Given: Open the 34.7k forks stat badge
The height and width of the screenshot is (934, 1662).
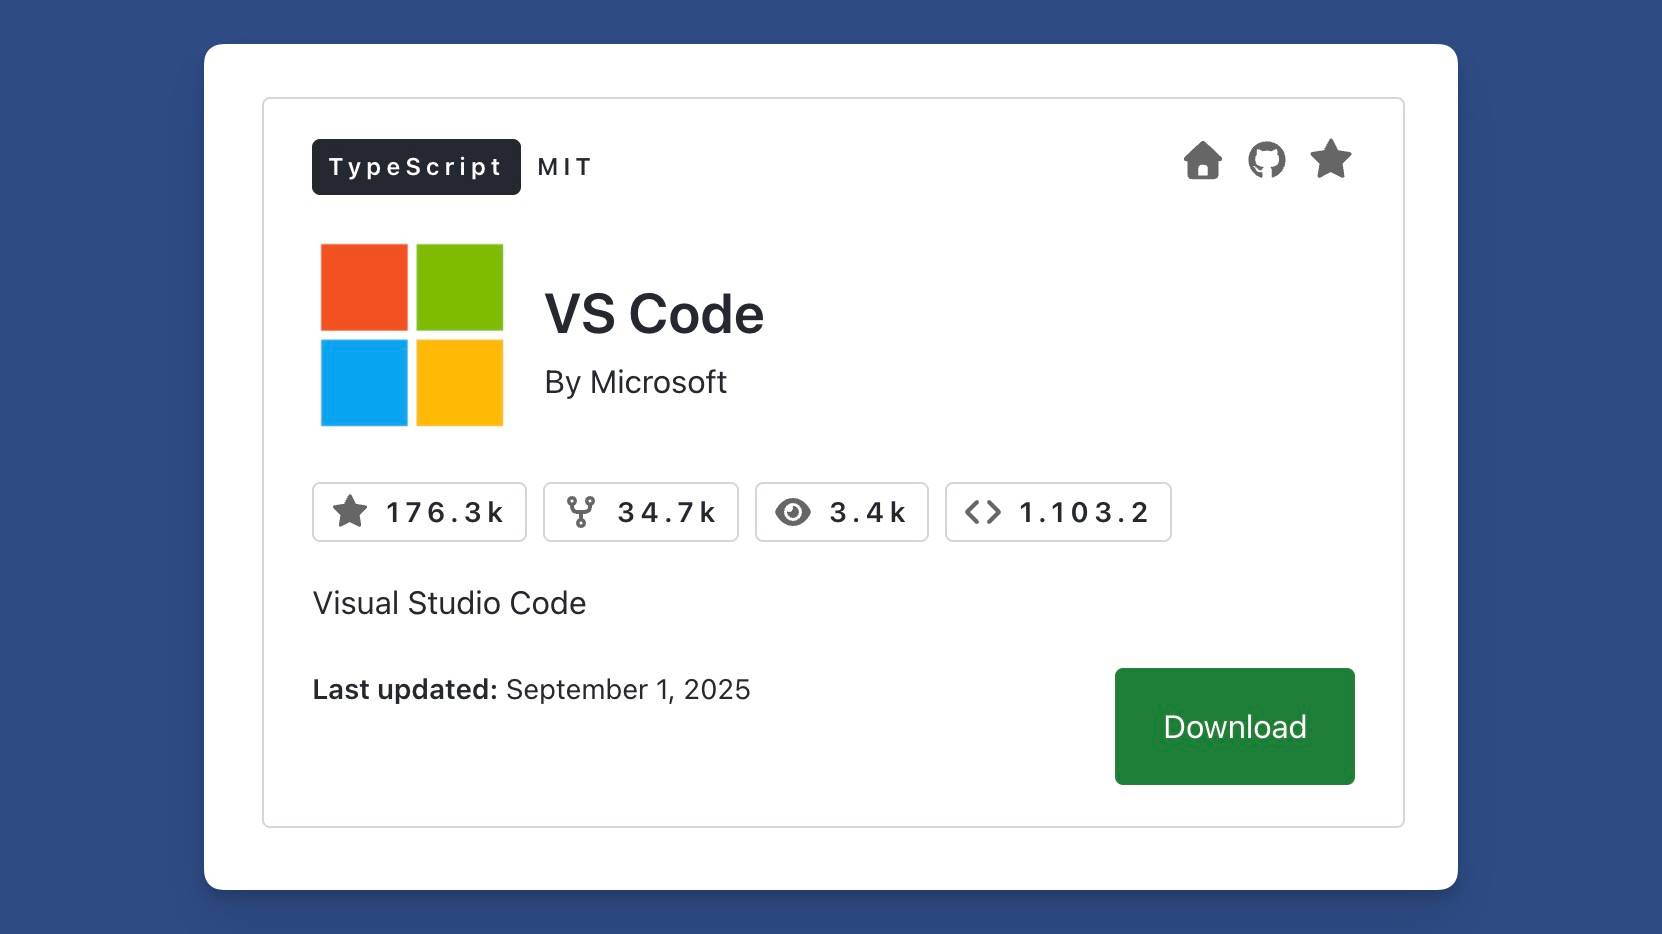Looking at the screenshot, I should (x=641, y=512).
